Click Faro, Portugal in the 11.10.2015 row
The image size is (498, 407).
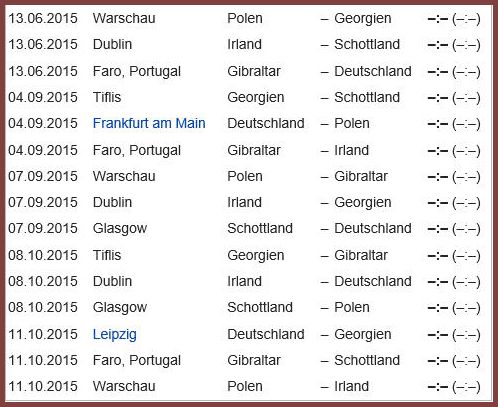coord(137,361)
